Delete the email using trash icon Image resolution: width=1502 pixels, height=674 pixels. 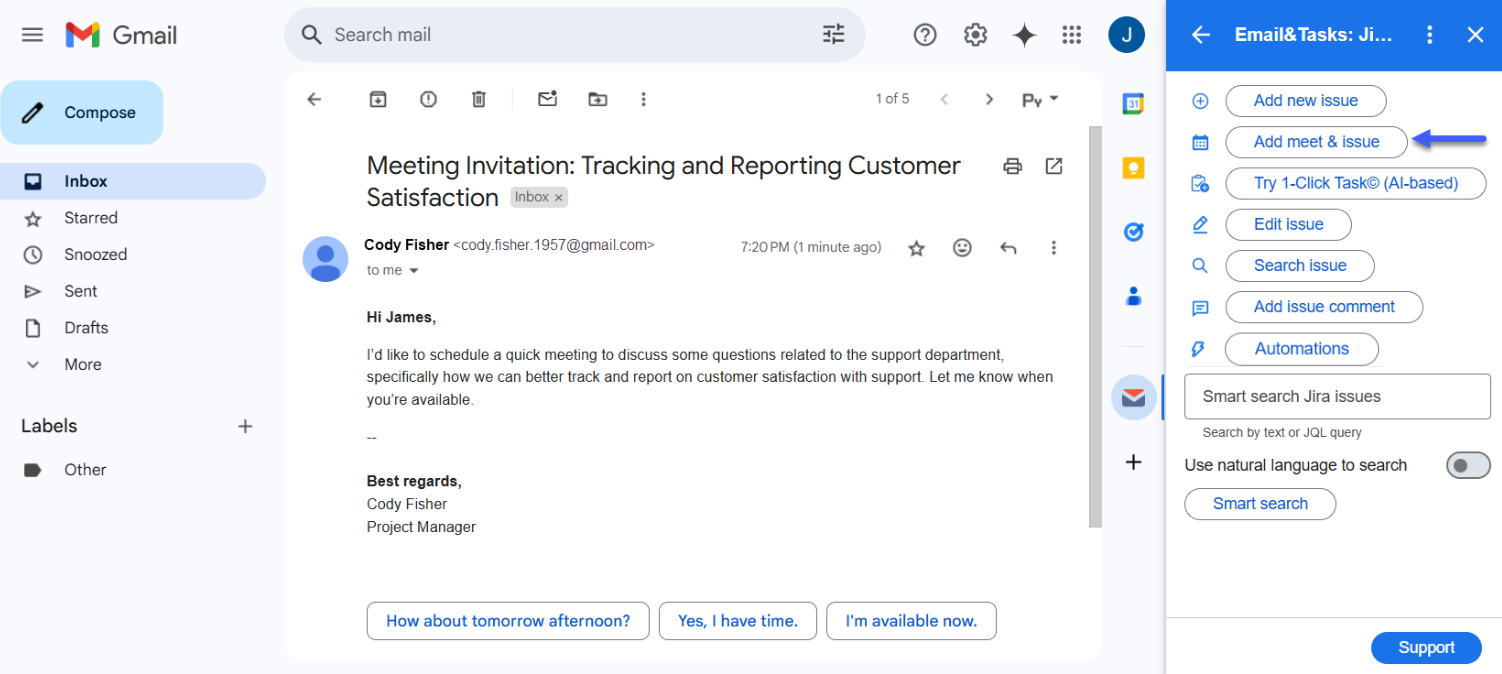(479, 99)
